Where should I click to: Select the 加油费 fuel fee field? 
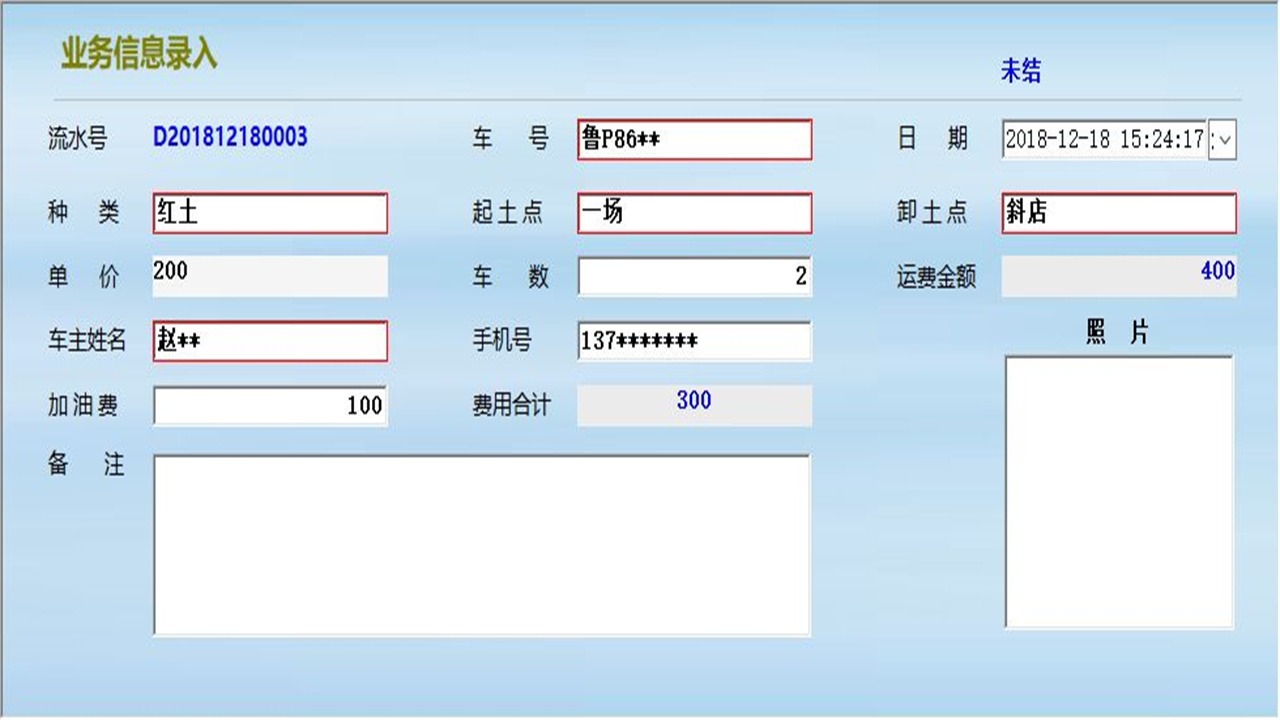(x=270, y=404)
